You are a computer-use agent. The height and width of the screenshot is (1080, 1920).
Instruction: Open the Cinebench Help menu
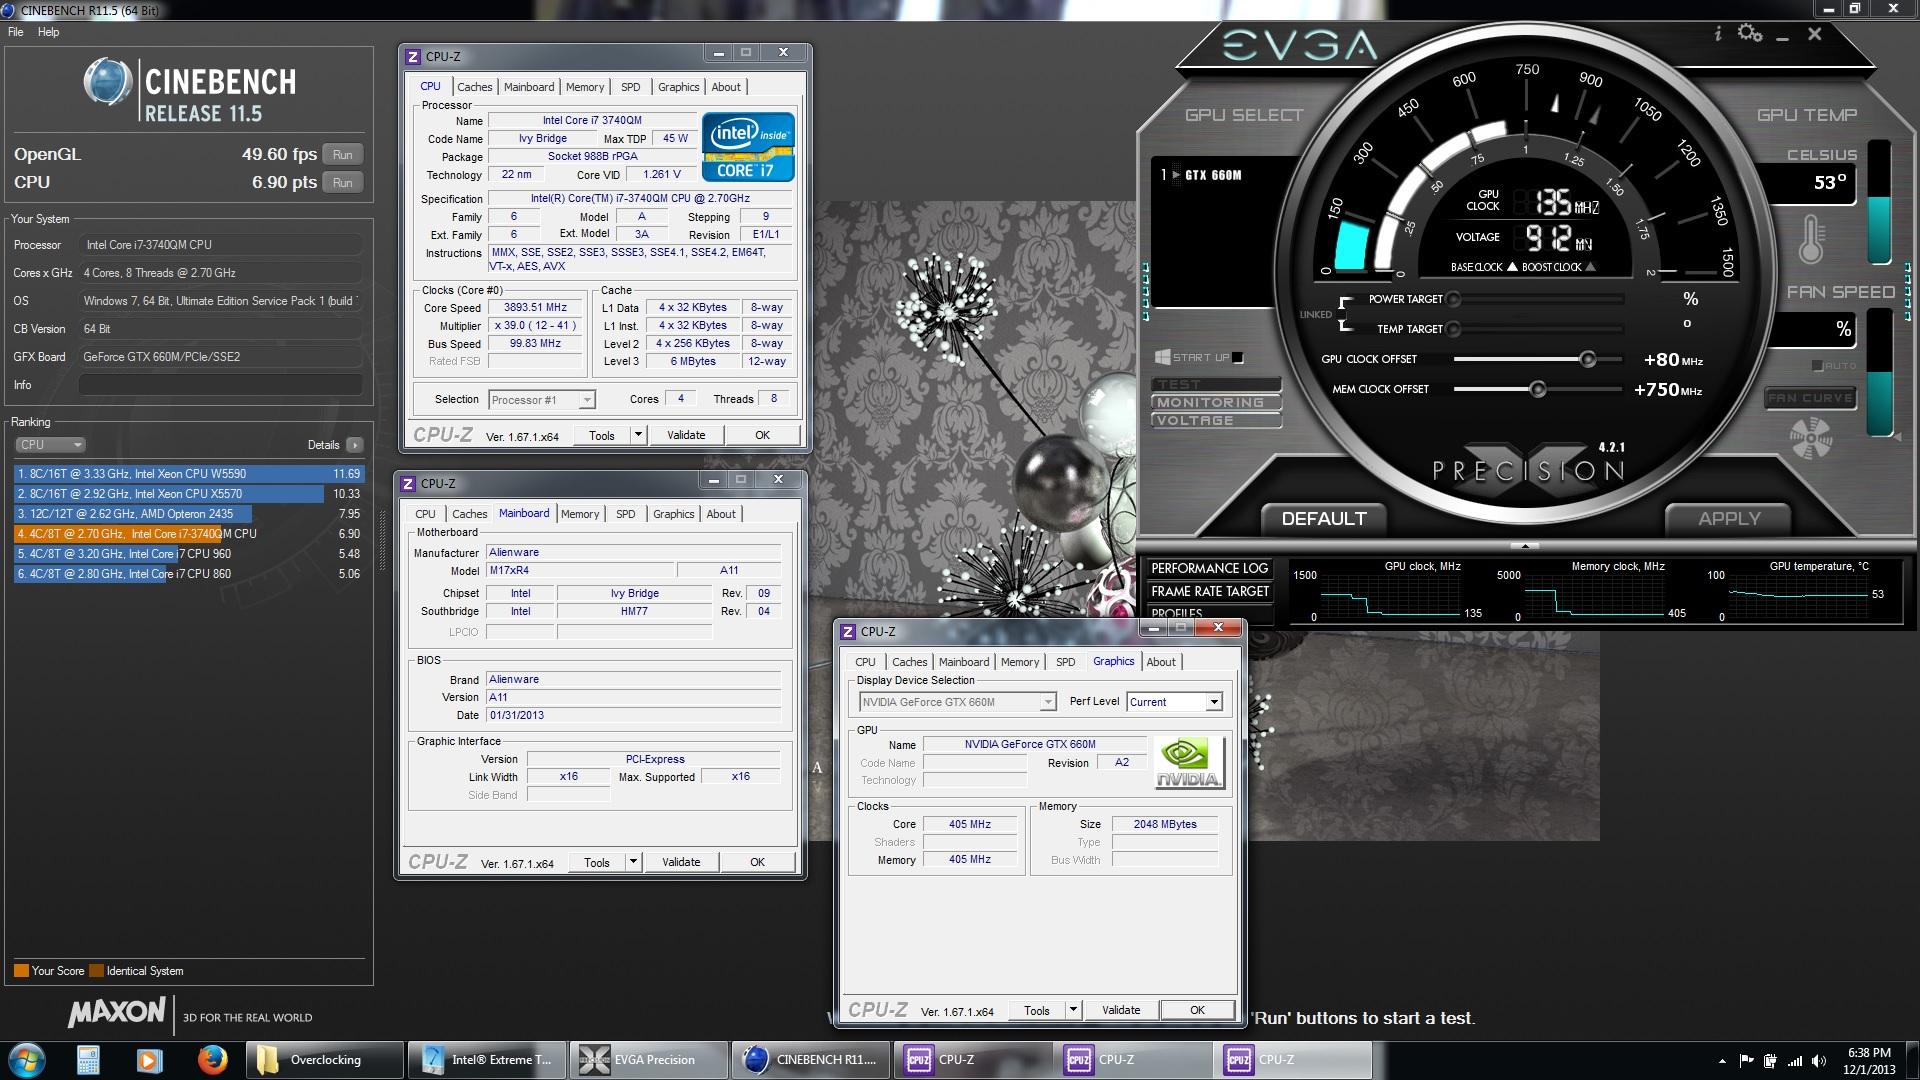48,32
